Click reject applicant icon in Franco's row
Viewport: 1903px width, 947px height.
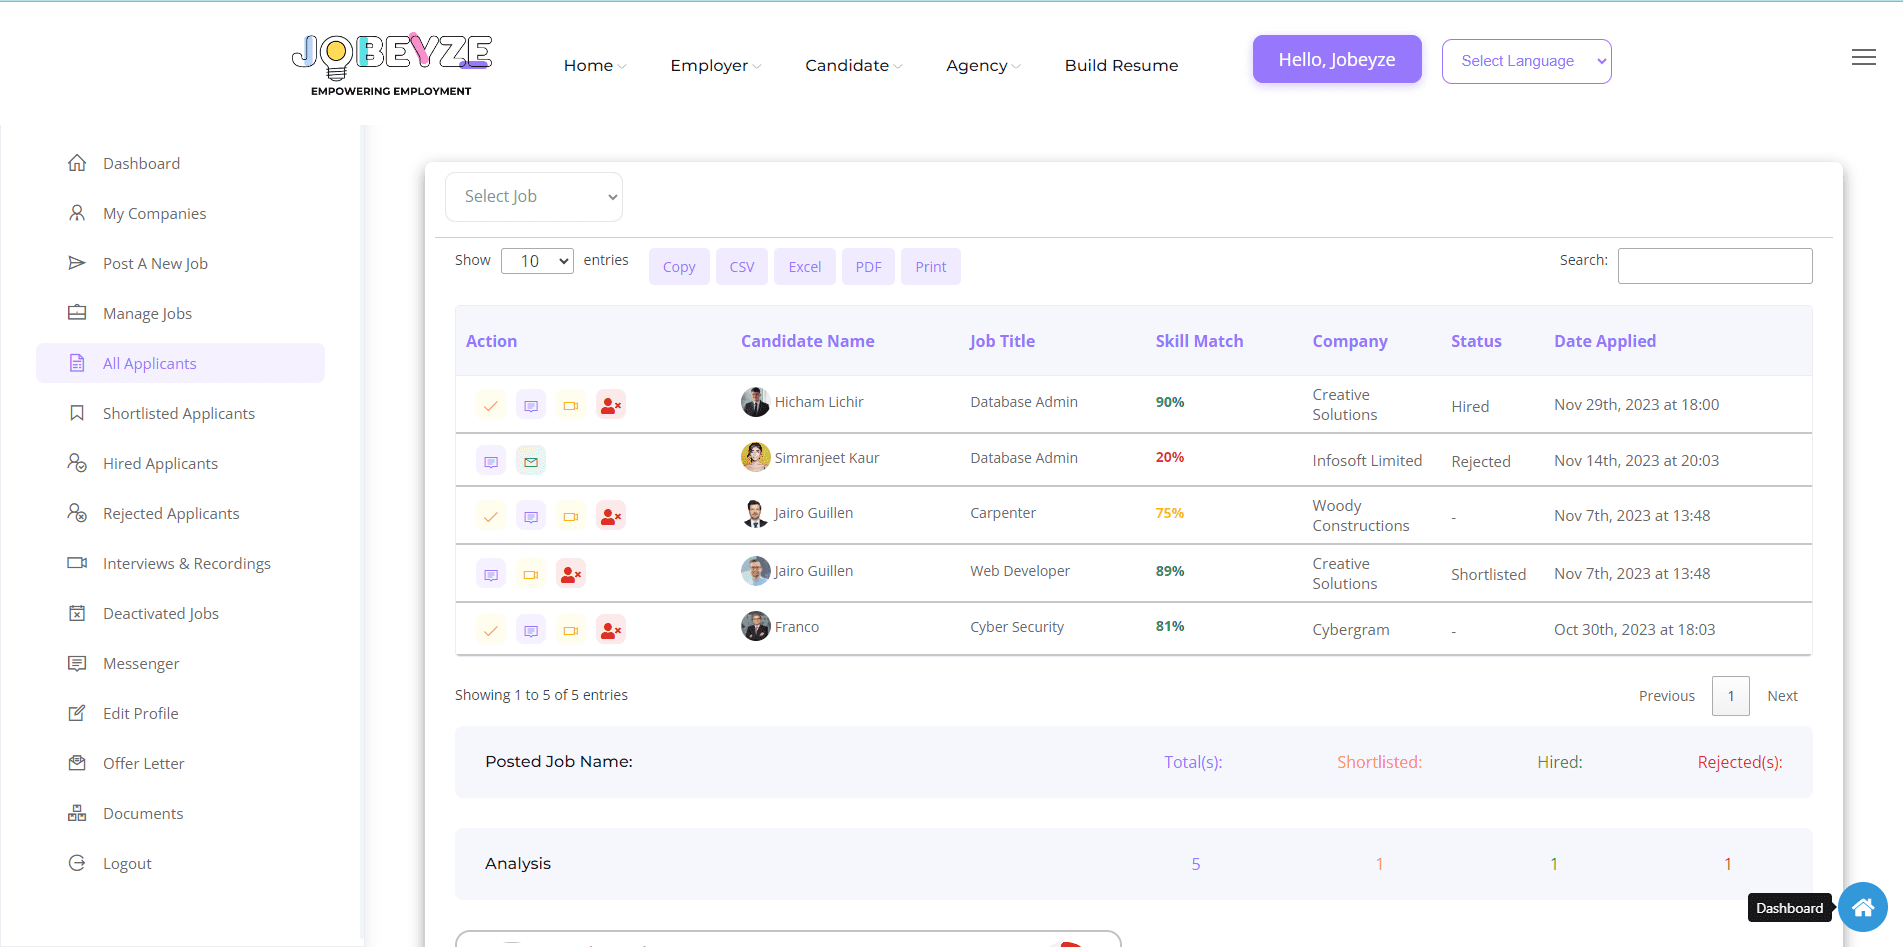tap(610, 630)
